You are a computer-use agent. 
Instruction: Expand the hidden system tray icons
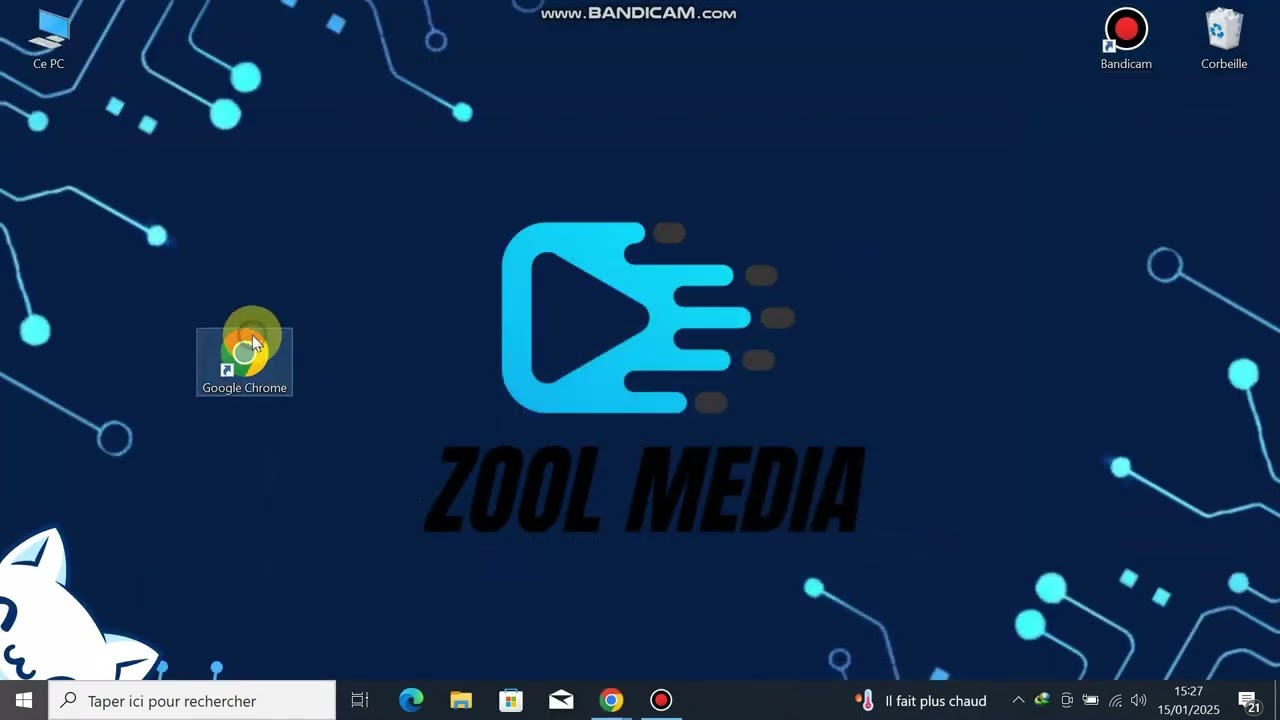point(1018,700)
